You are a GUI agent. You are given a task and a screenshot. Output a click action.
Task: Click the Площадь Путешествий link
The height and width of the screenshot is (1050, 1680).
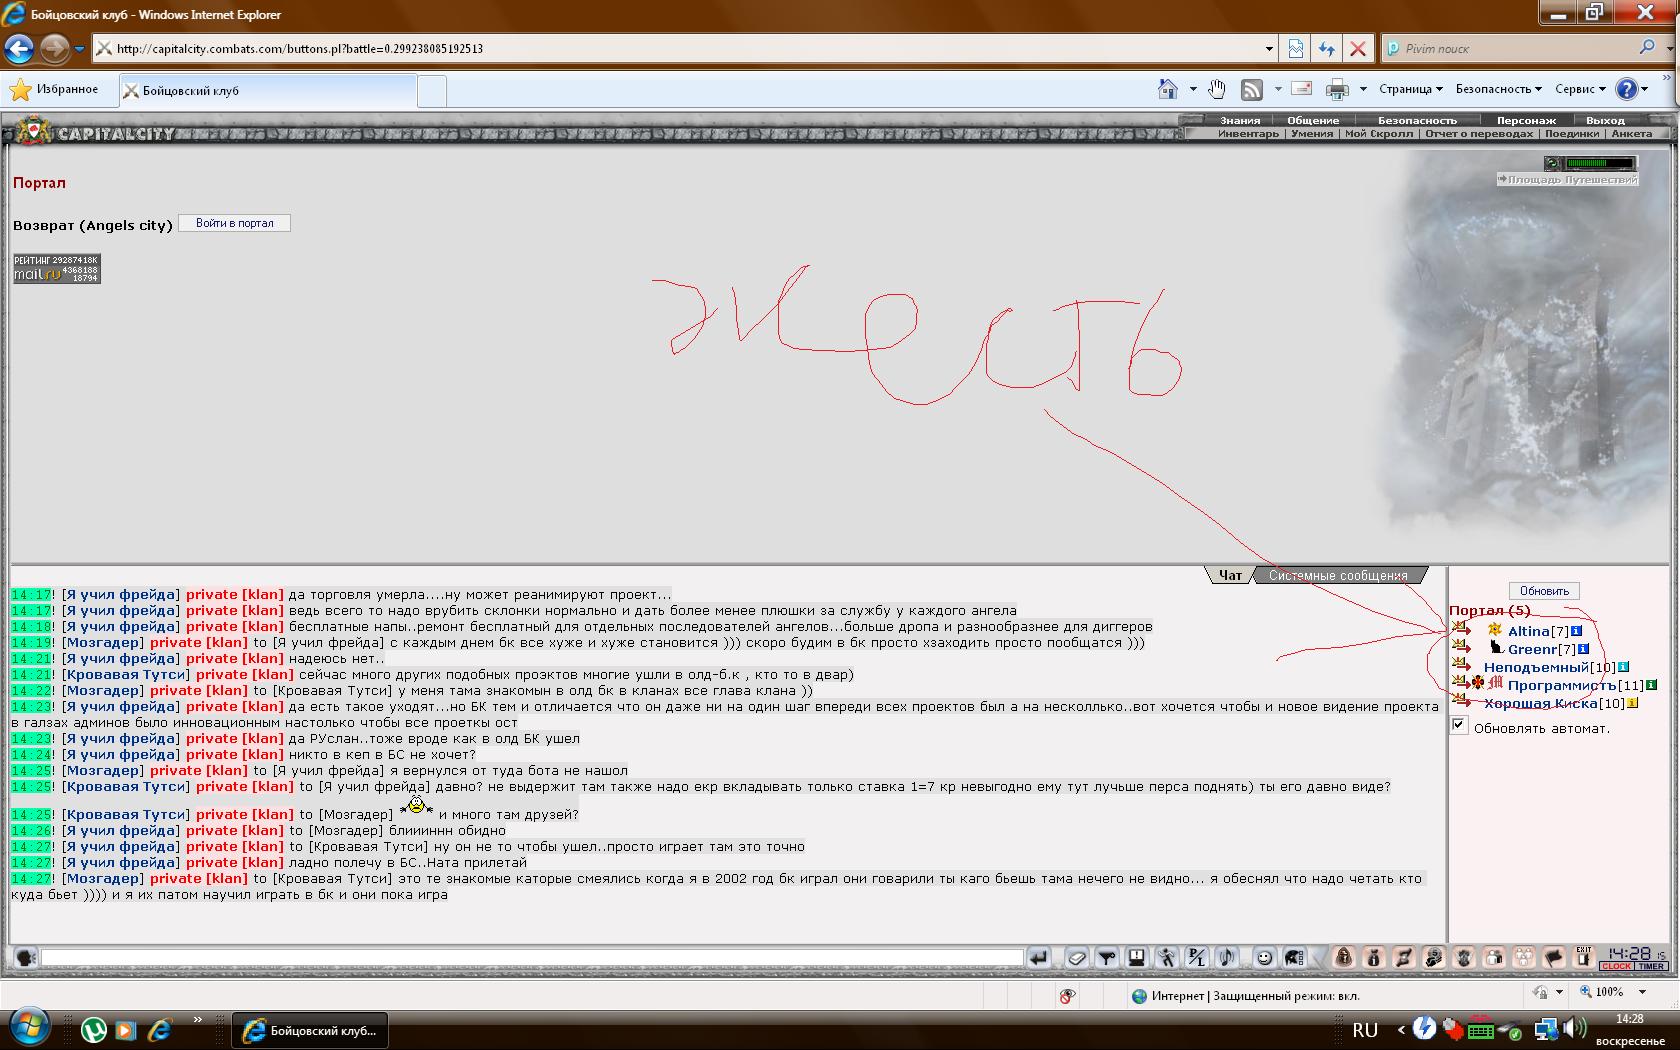pos(1567,179)
